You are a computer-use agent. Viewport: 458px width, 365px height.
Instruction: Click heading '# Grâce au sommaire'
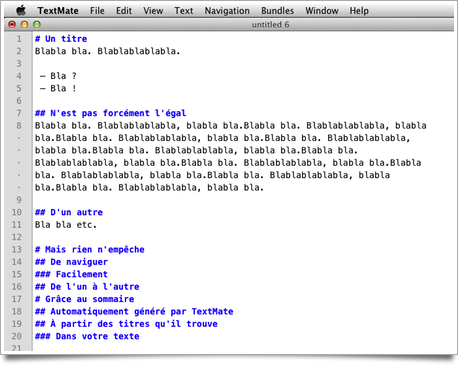click(x=85, y=299)
